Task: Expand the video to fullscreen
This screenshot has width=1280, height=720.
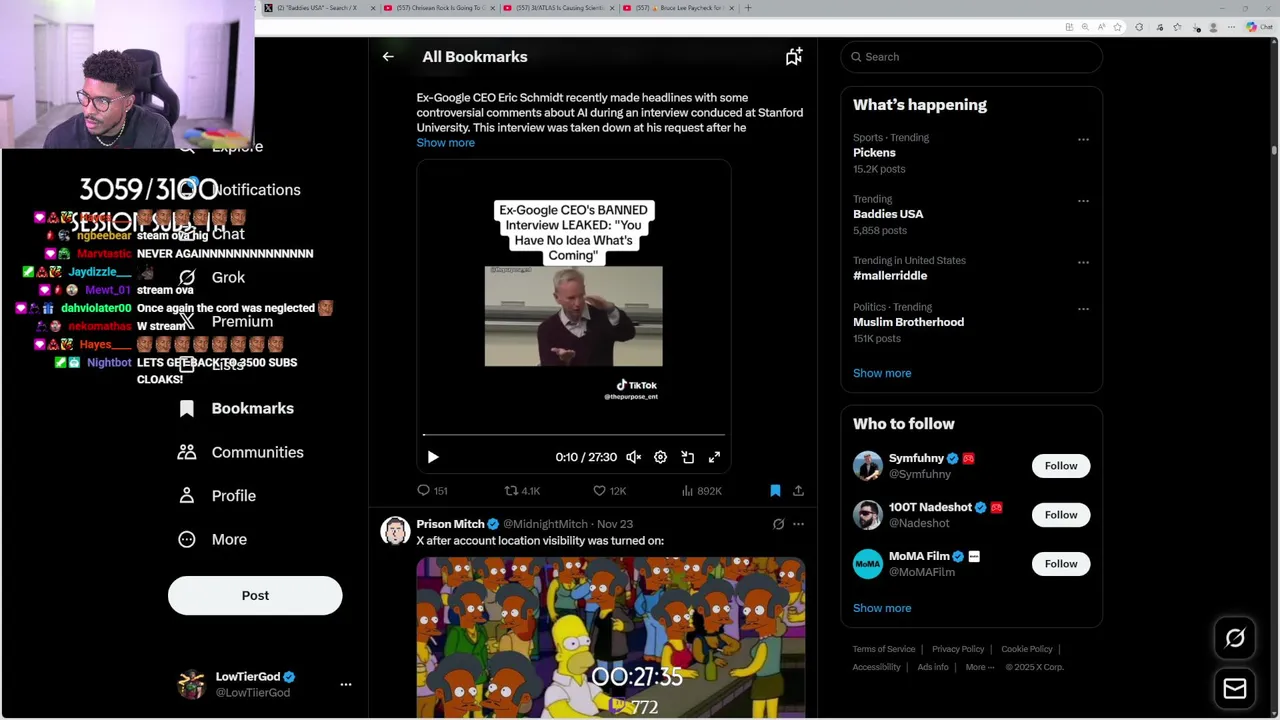Action: 714,457
